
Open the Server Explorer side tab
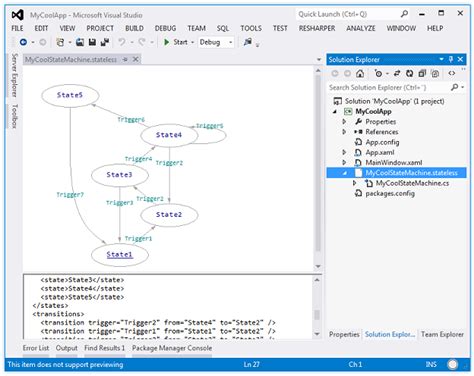pyautogui.click(x=15, y=75)
